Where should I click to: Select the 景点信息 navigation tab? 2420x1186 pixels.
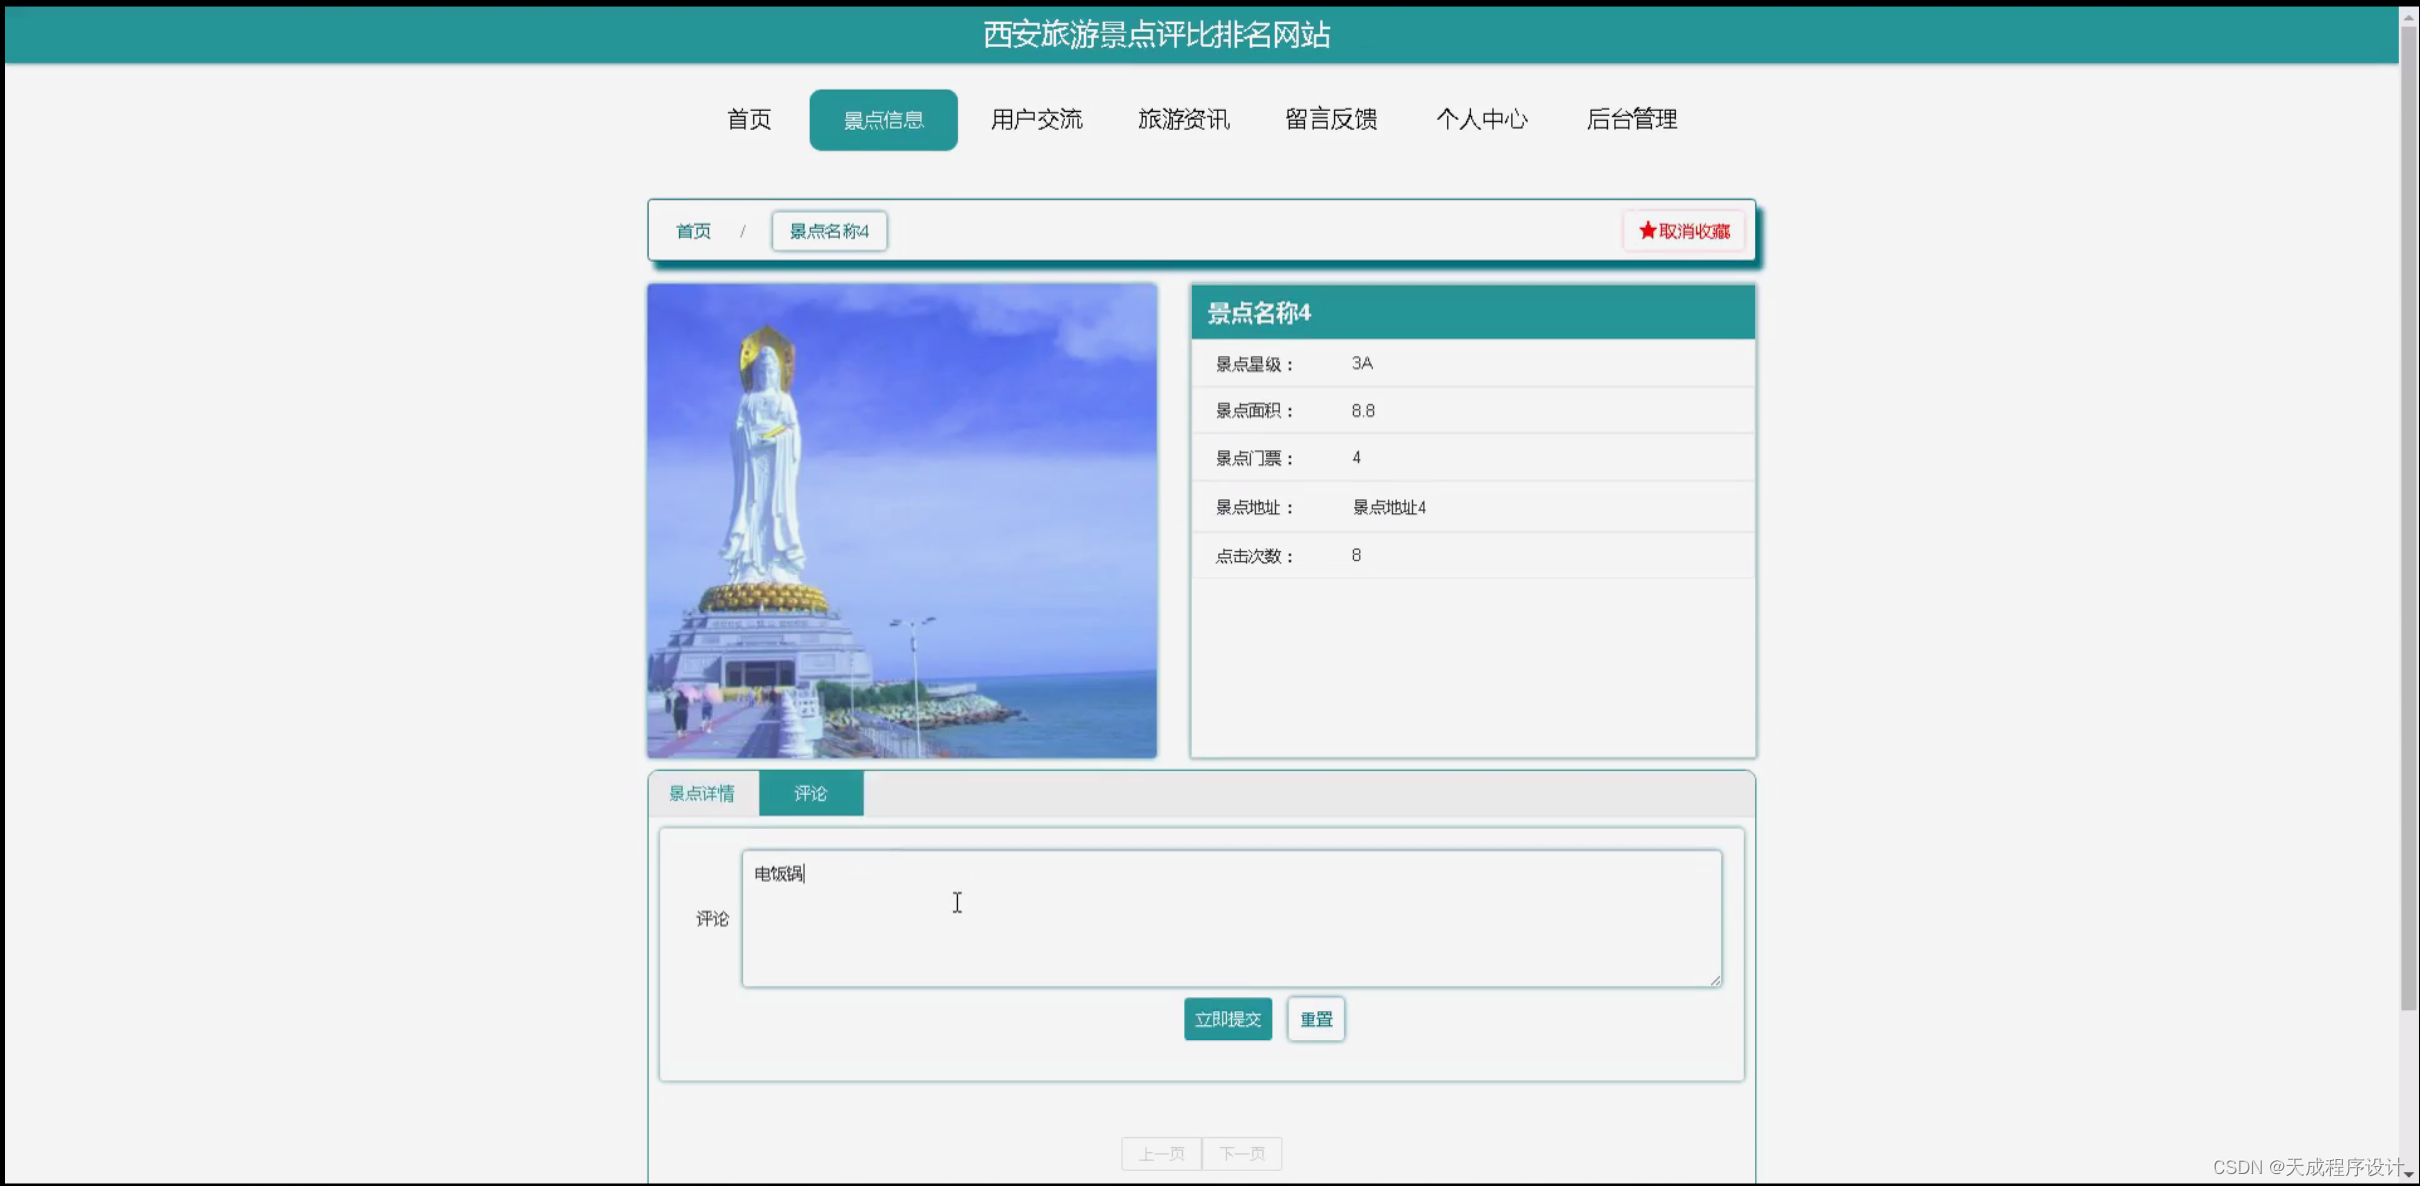(883, 119)
